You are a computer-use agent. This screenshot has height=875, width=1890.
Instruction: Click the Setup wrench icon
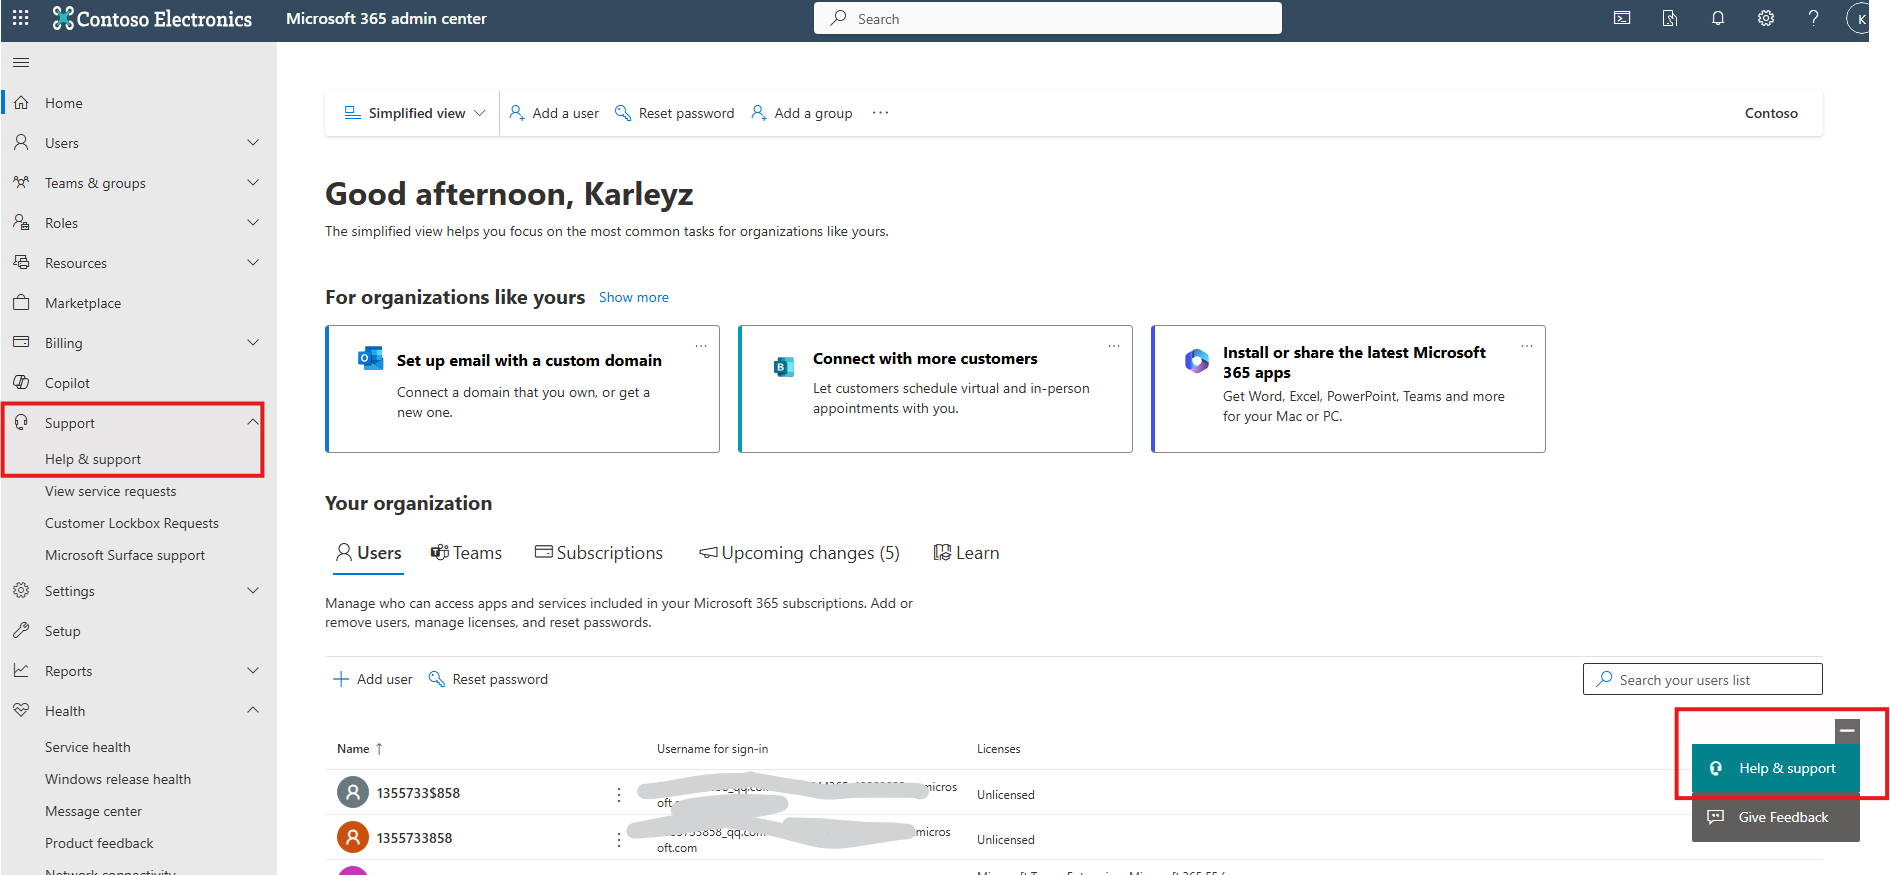pyautogui.click(x=21, y=631)
